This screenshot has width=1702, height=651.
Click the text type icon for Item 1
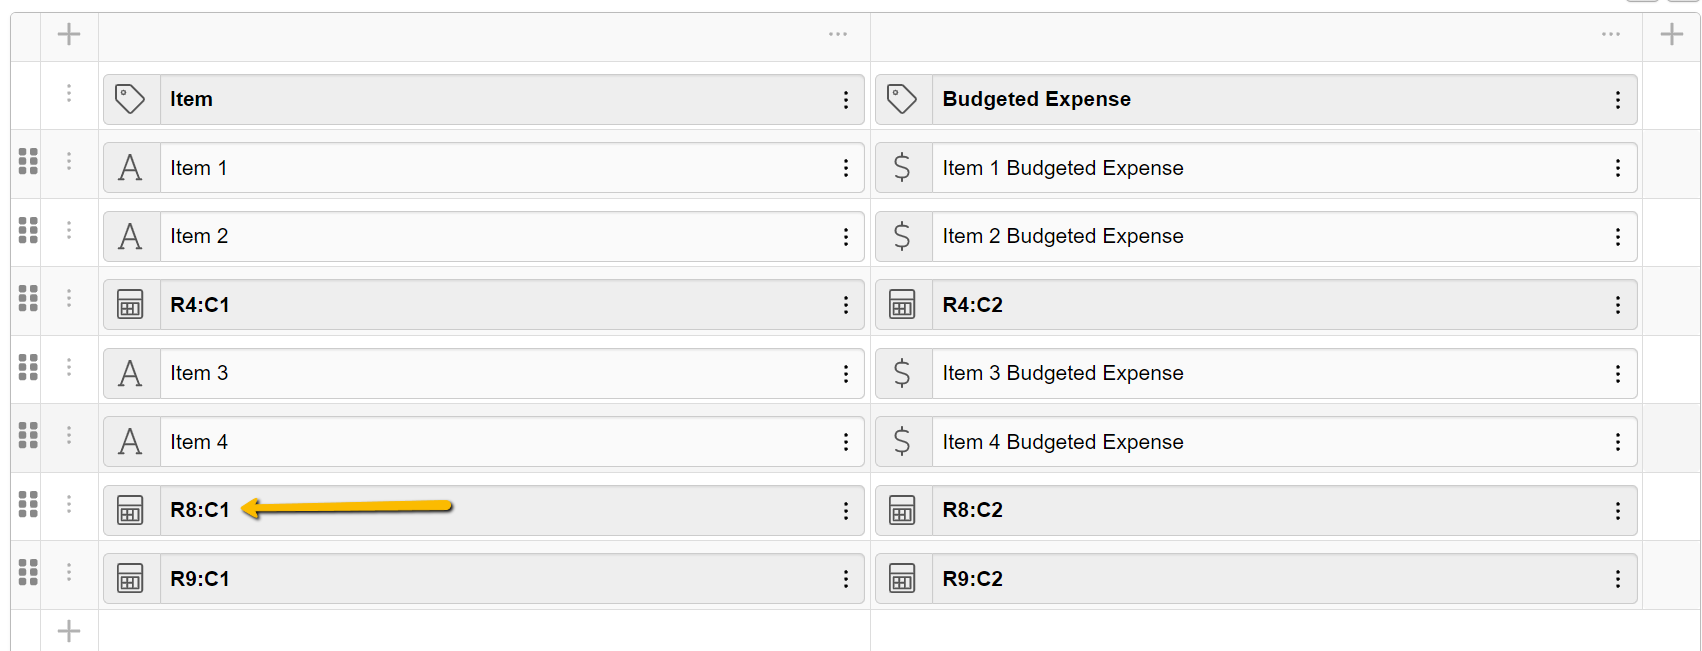(131, 168)
